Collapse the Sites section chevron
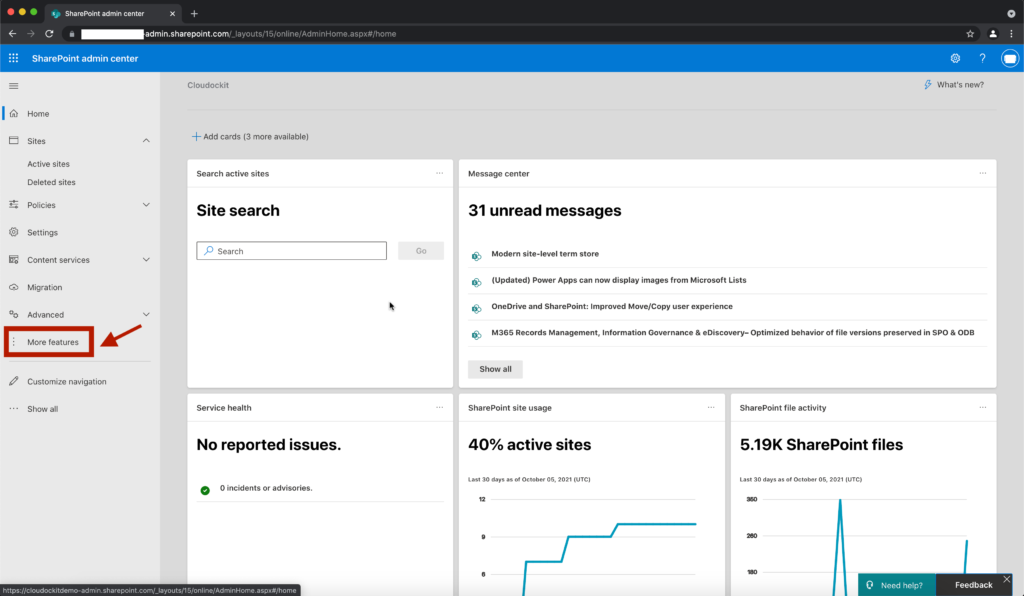The image size is (1024, 596). (x=146, y=140)
